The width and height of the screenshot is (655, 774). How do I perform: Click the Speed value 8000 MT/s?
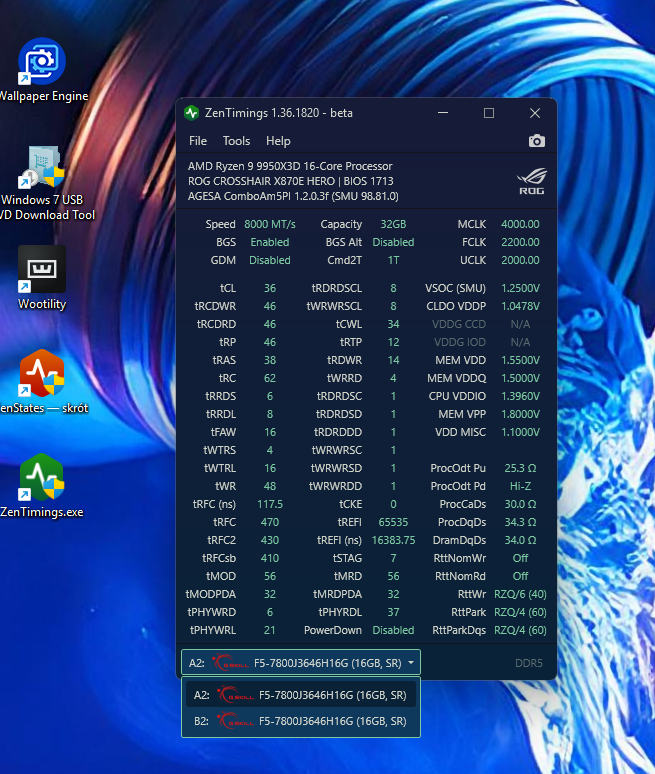click(270, 224)
